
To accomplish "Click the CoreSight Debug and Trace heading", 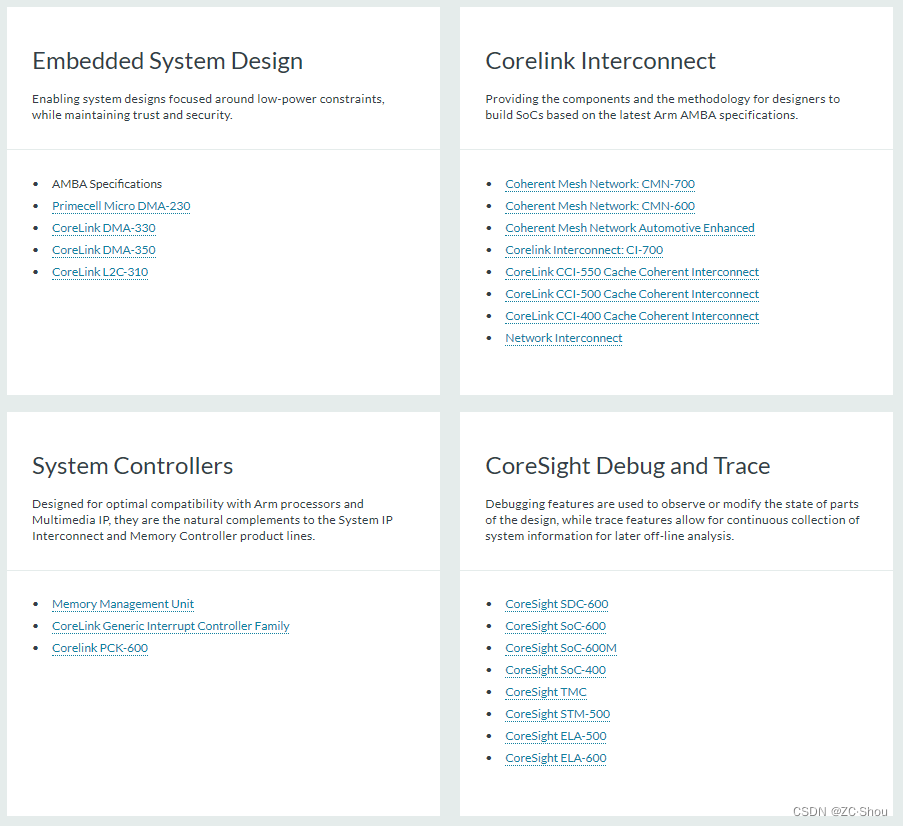I will click(x=628, y=466).
